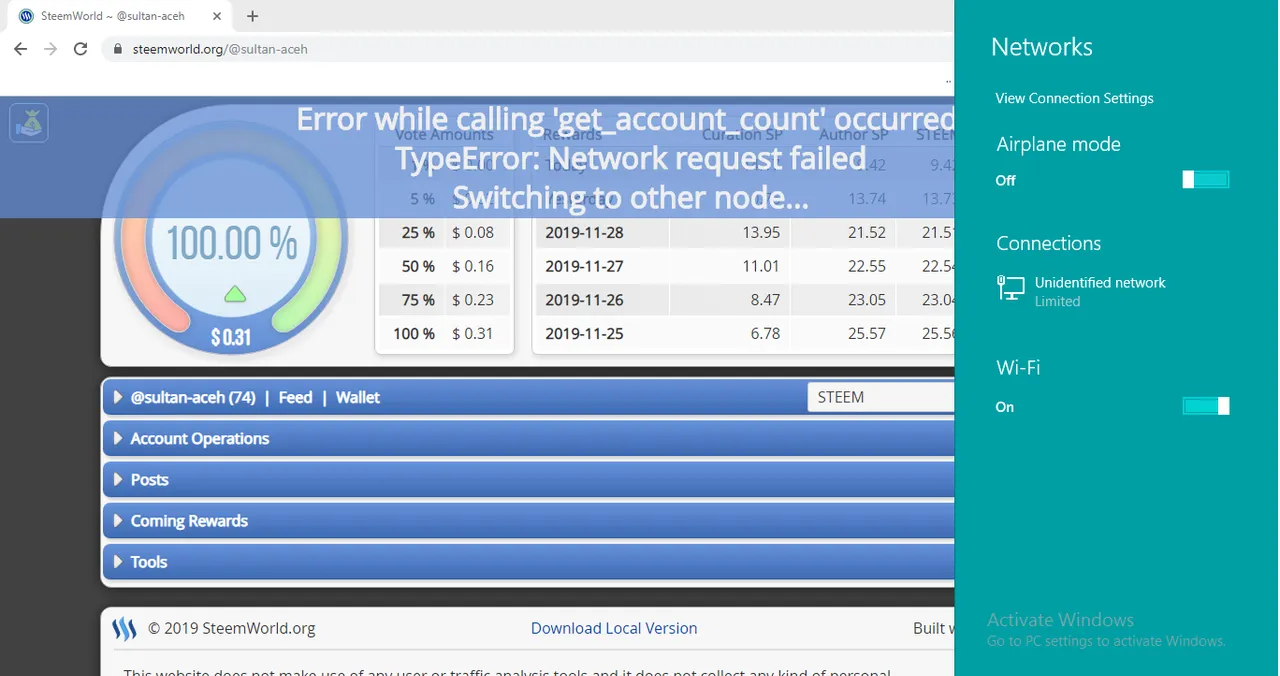Reload the SteemWorld page
This screenshot has width=1280, height=676.
coord(81,49)
